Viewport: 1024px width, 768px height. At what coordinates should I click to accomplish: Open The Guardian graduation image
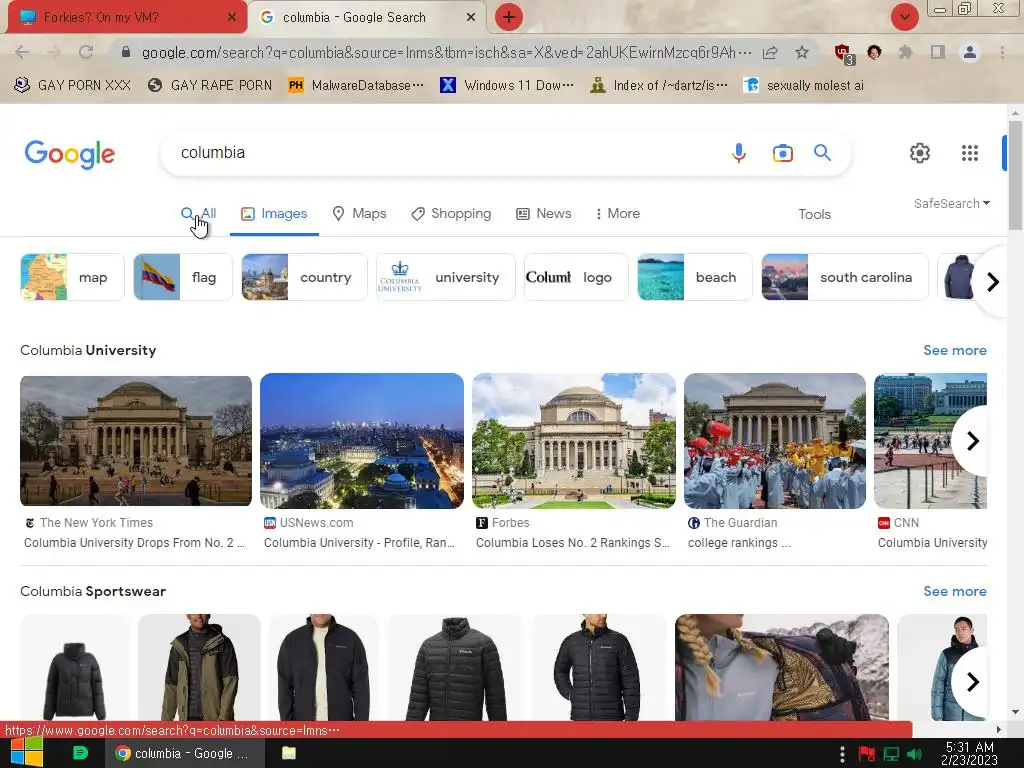tap(775, 441)
